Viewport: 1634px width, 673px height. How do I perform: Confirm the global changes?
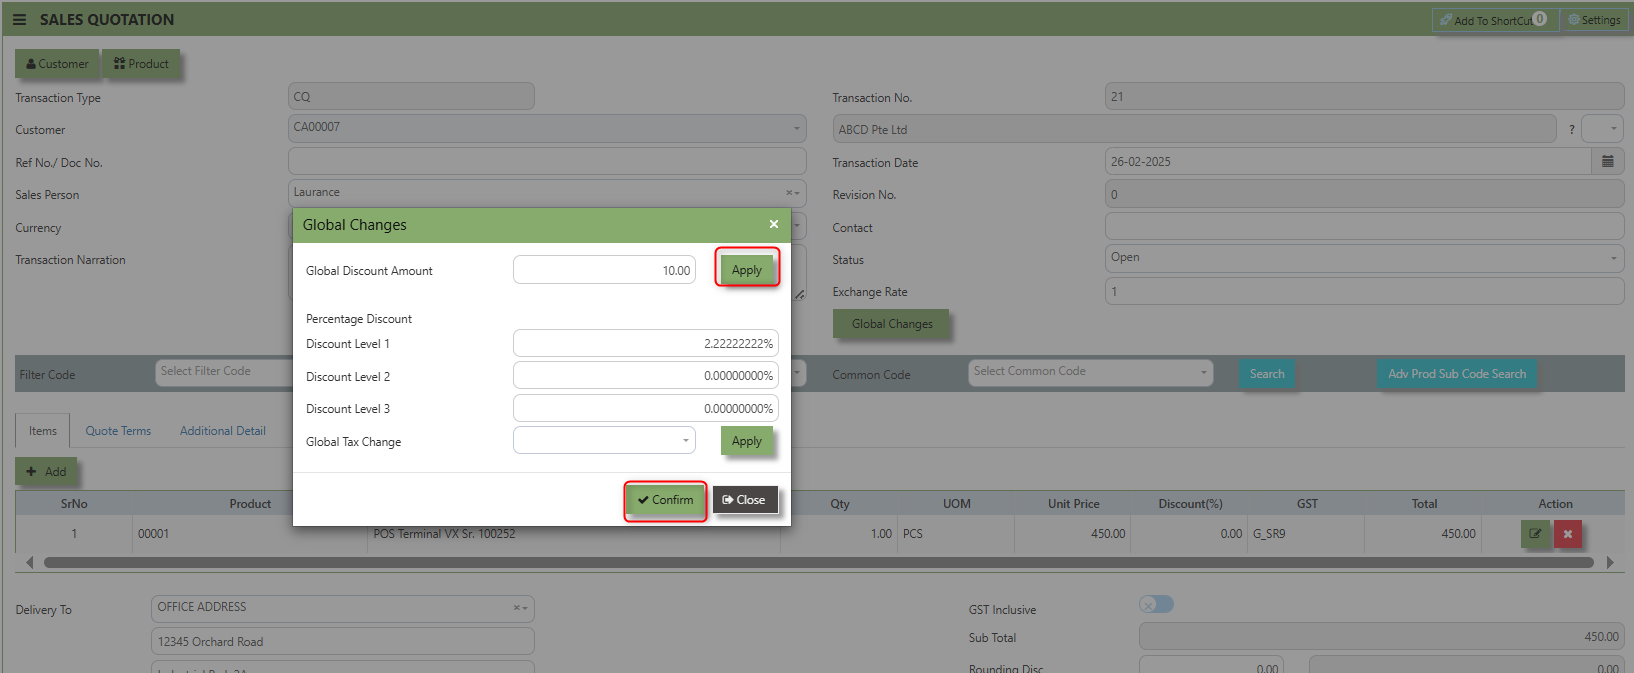pyautogui.click(x=665, y=500)
